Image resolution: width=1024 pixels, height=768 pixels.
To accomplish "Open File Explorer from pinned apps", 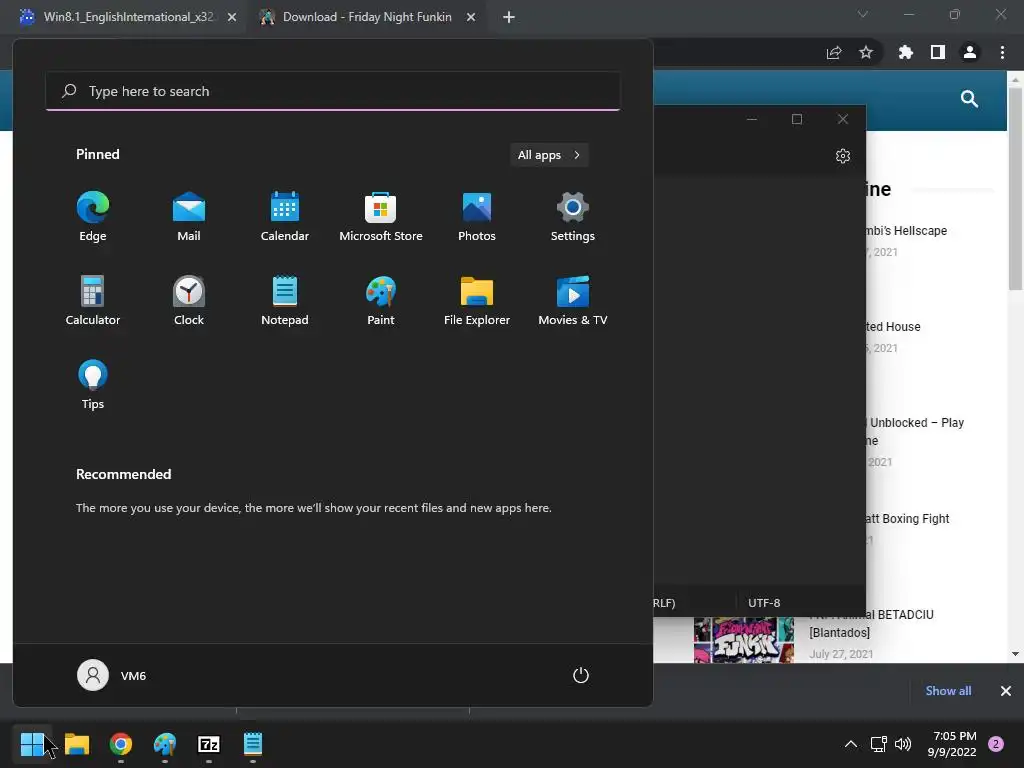I will click(x=477, y=301).
